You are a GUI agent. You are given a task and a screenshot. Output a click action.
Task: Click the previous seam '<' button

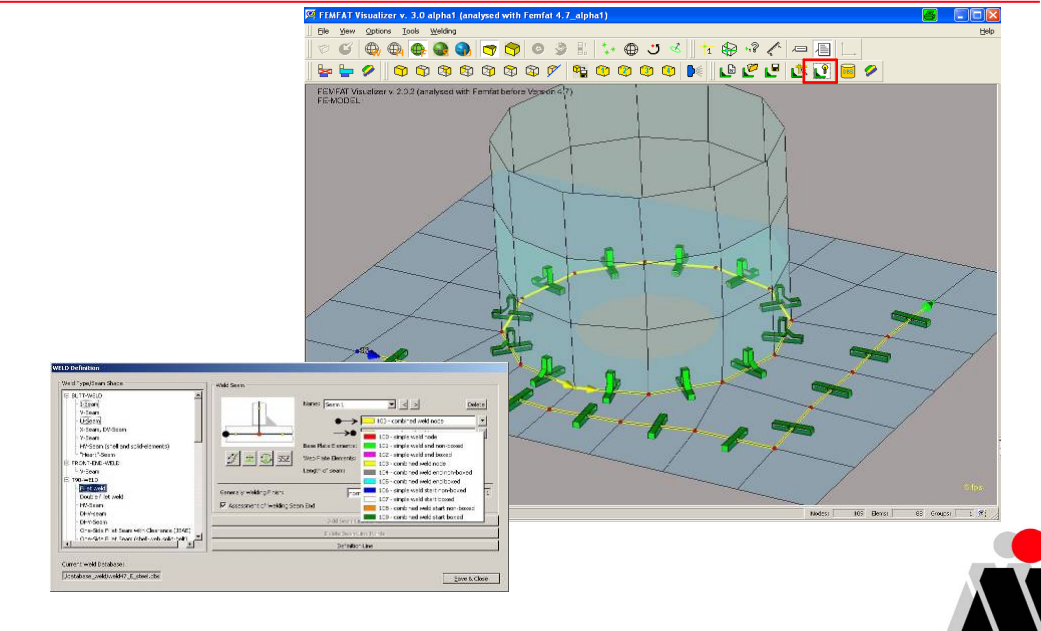tap(404, 405)
